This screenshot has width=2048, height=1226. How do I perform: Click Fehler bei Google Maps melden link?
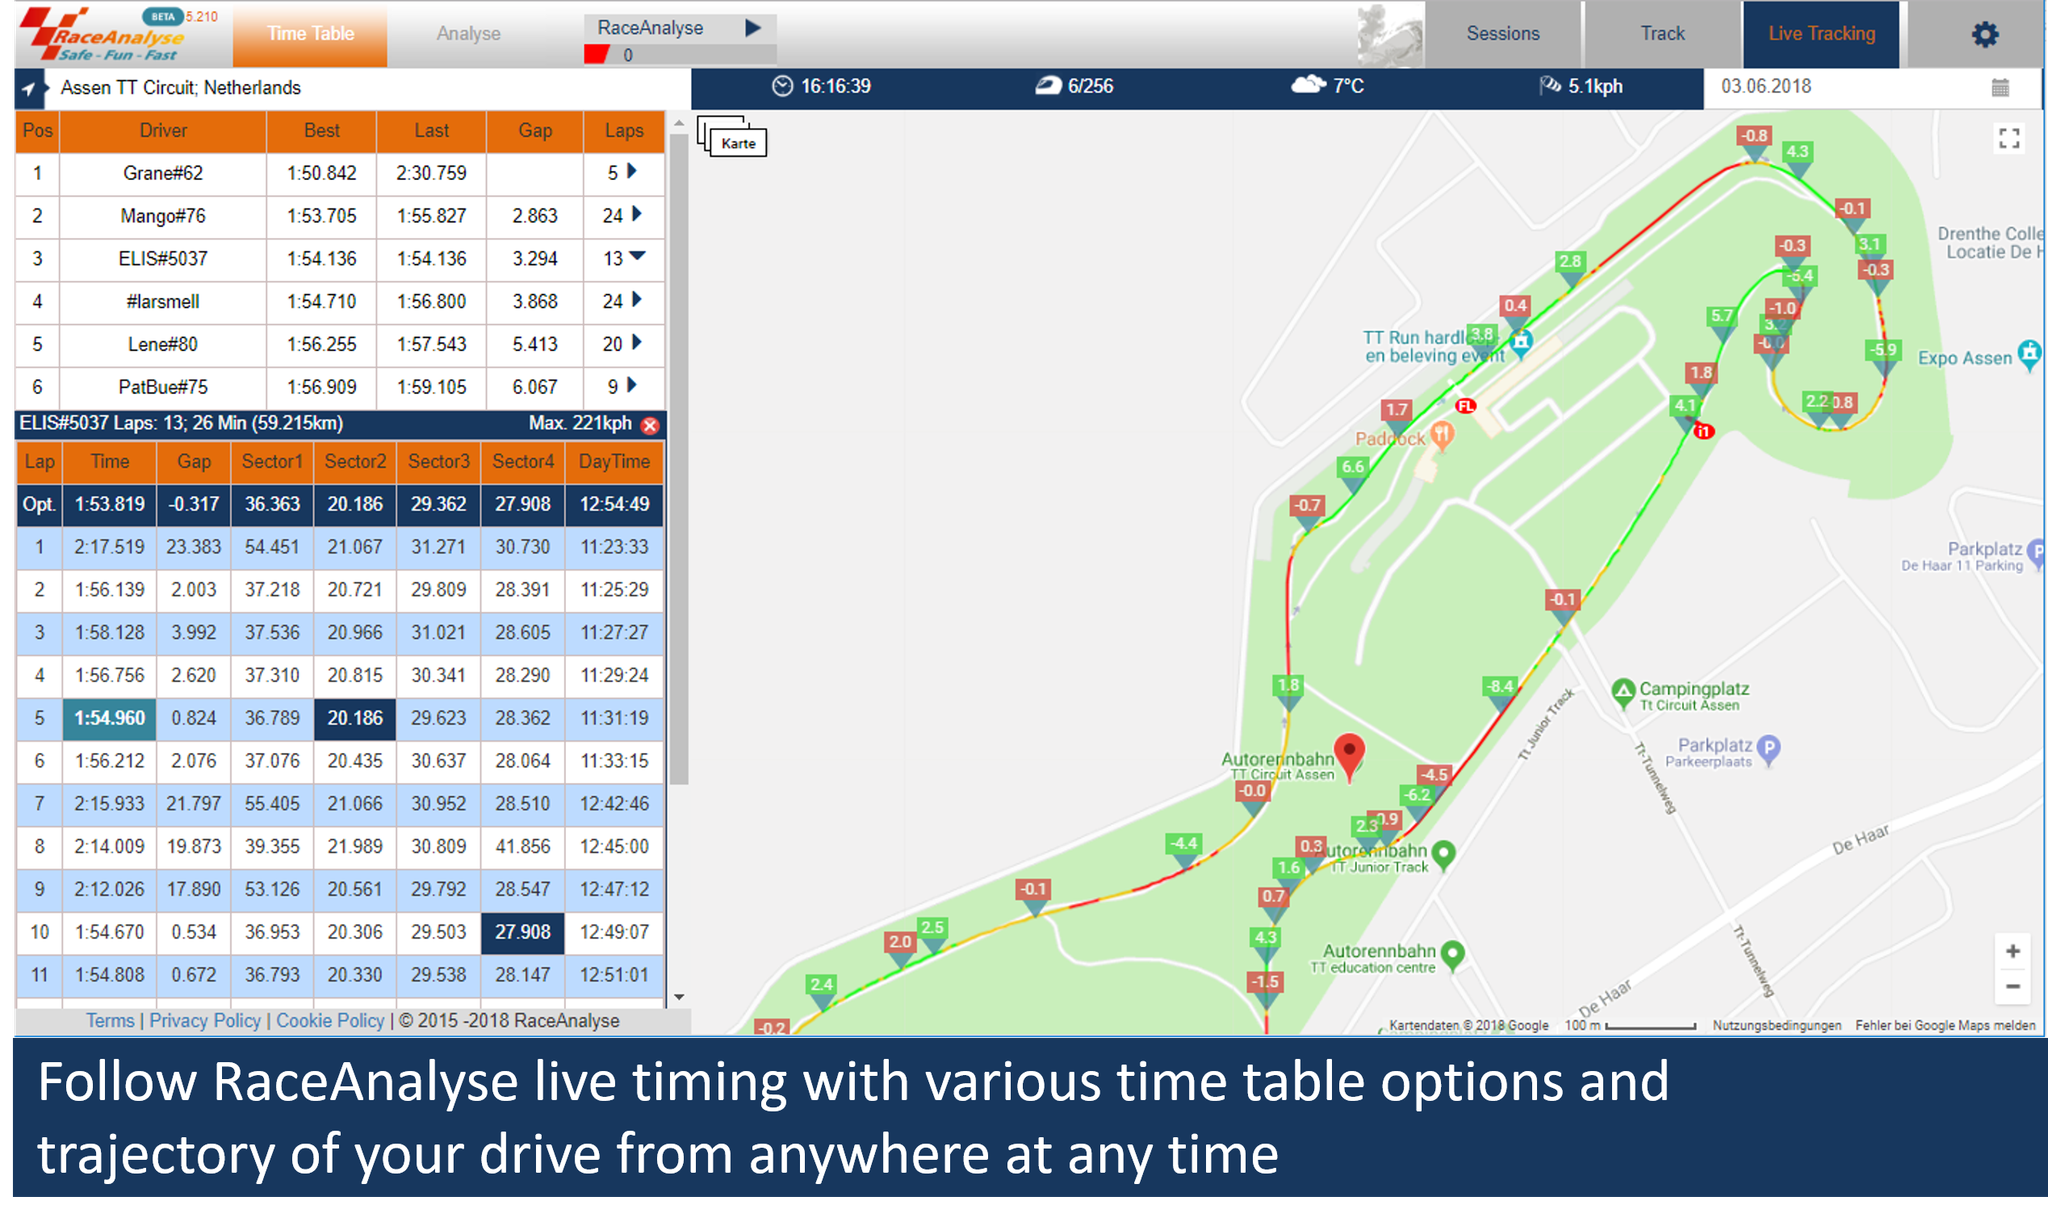[1945, 1025]
